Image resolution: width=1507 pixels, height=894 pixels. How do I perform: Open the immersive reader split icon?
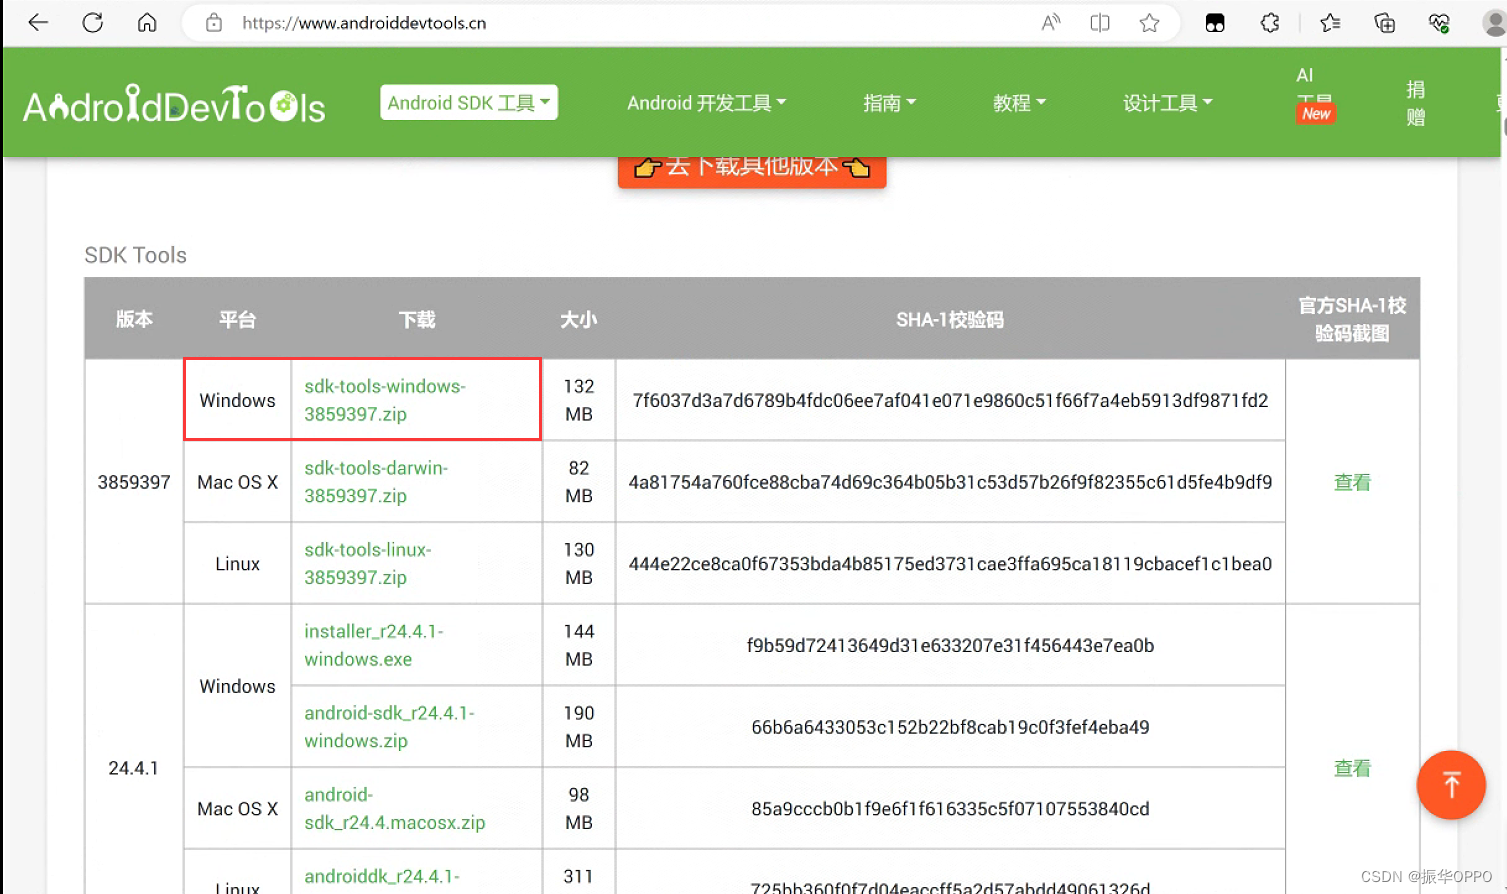[1100, 22]
